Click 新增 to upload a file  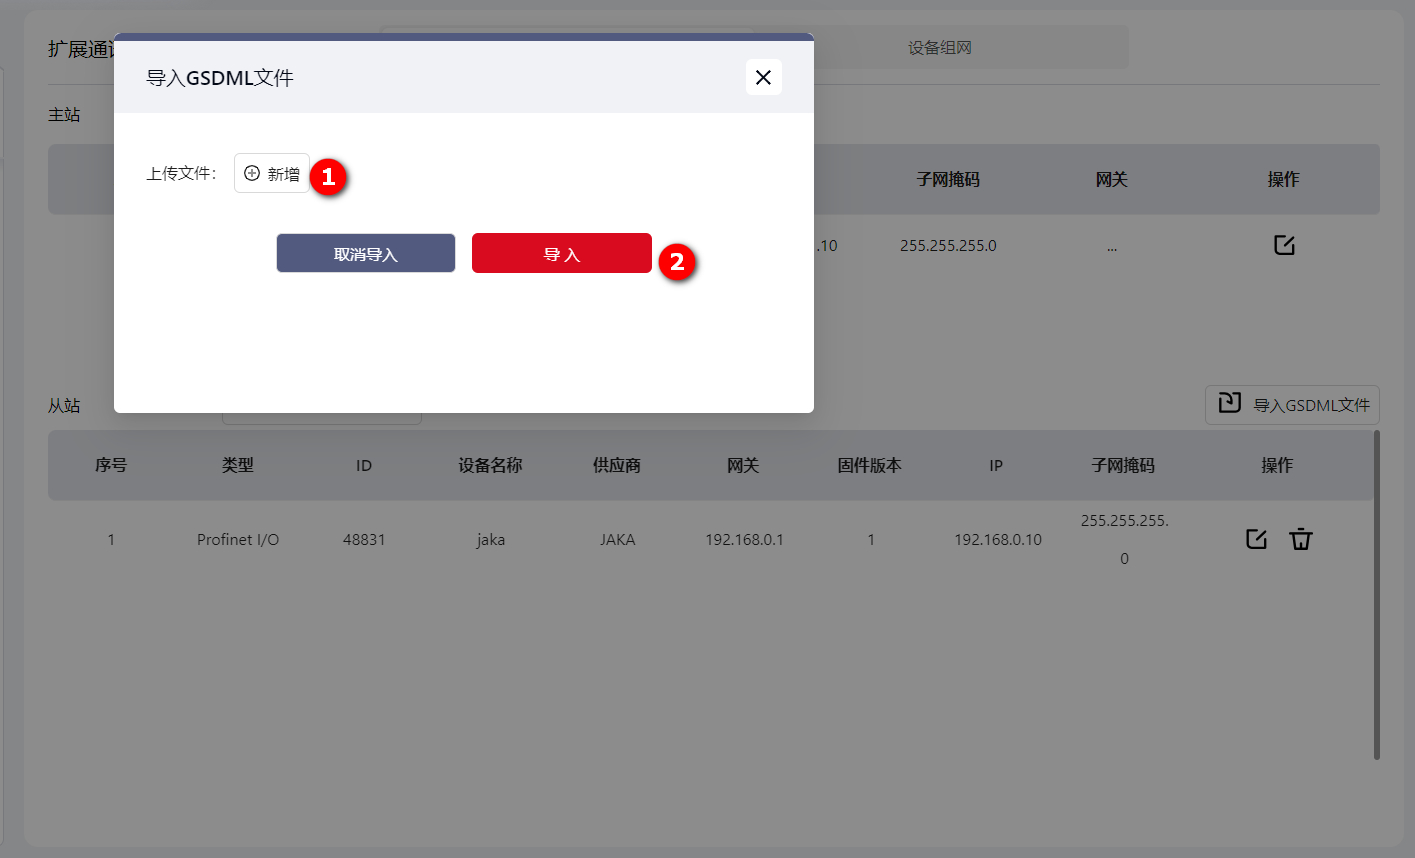pyautogui.click(x=272, y=173)
